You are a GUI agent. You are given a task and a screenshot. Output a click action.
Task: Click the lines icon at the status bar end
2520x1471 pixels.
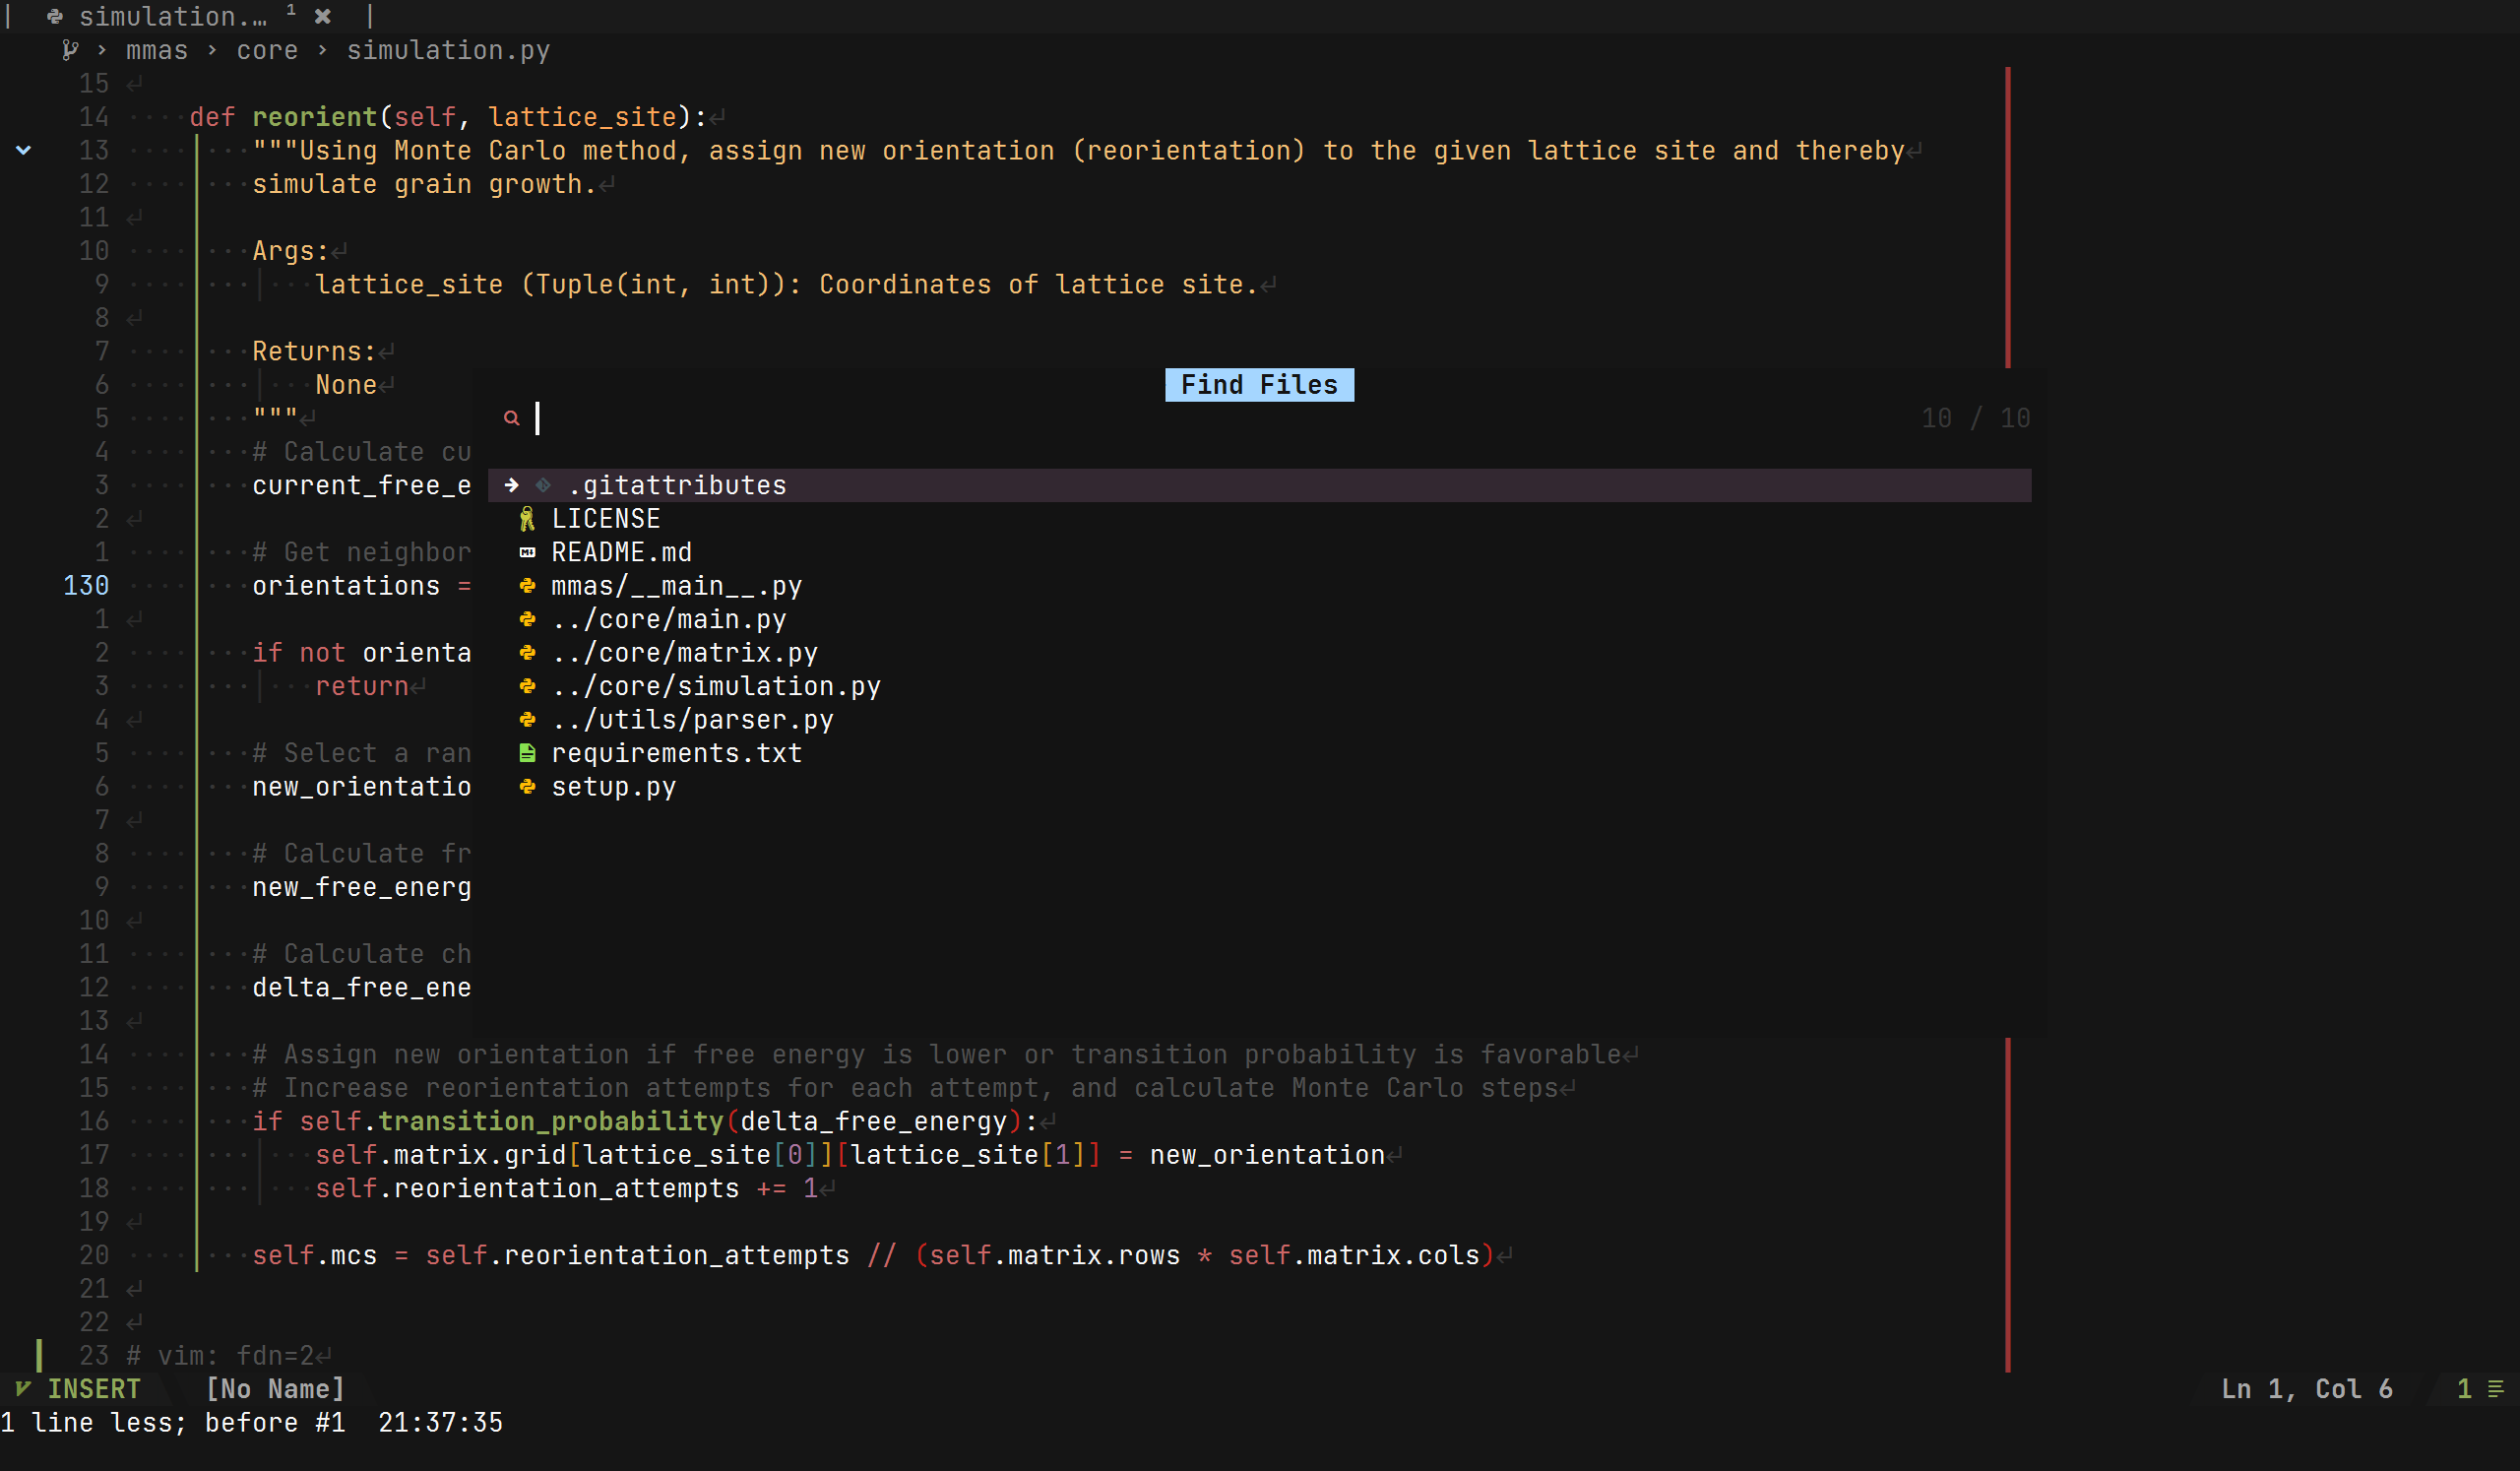click(2495, 1389)
